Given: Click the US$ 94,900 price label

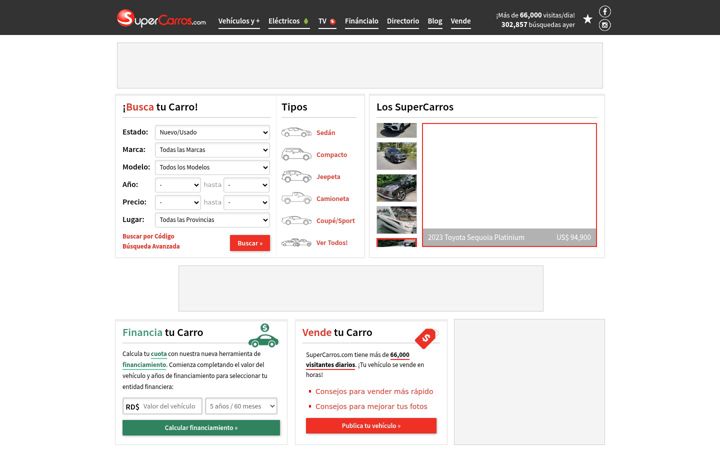Looking at the screenshot, I should coord(574,237).
